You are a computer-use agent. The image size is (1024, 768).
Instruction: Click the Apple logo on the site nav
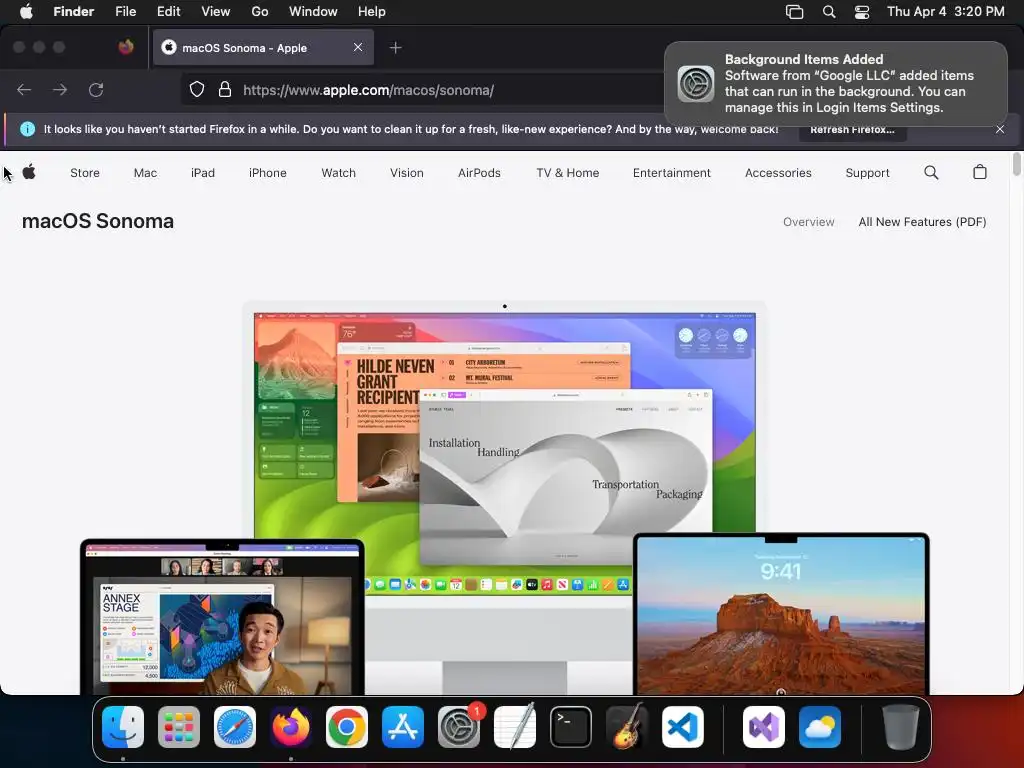(x=29, y=172)
